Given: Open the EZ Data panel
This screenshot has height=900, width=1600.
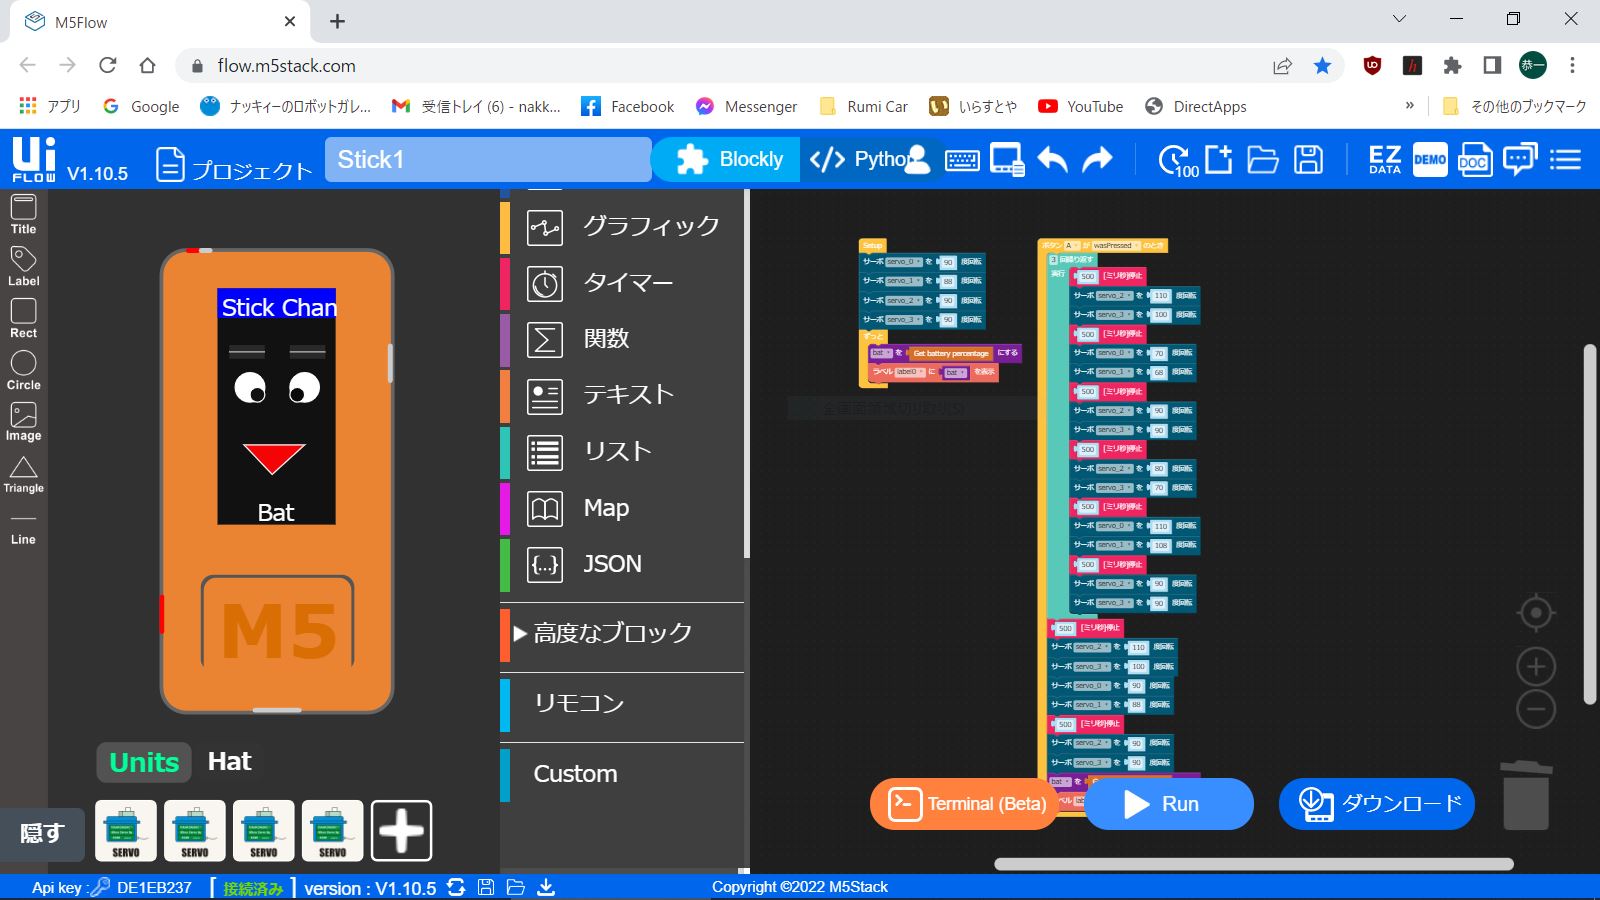Looking at the screenshot, I should pyautogui.click(x=1384, y=160).
